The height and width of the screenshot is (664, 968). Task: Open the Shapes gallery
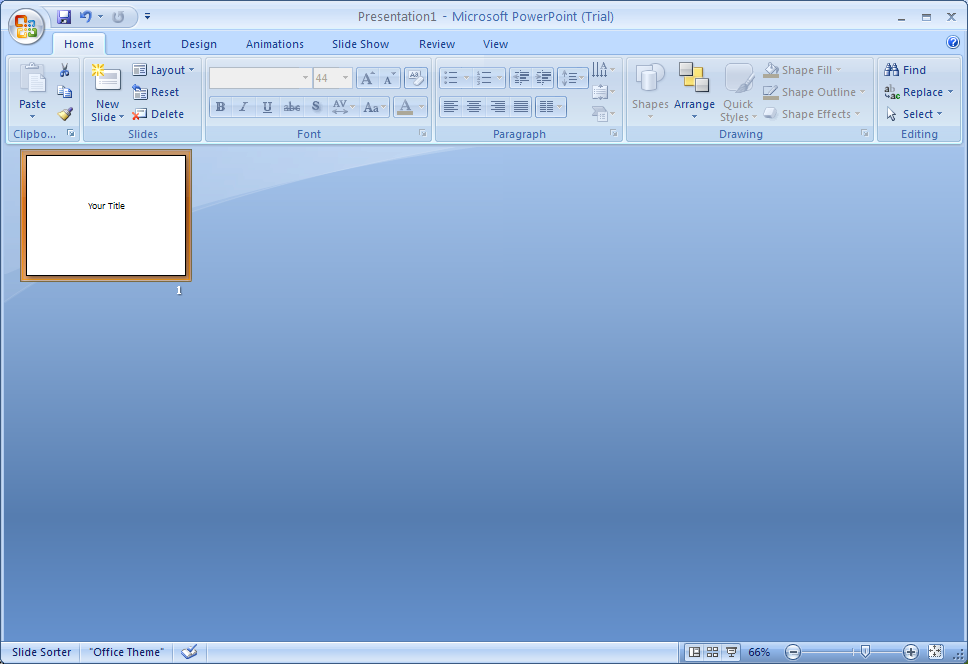coord(650,91)
